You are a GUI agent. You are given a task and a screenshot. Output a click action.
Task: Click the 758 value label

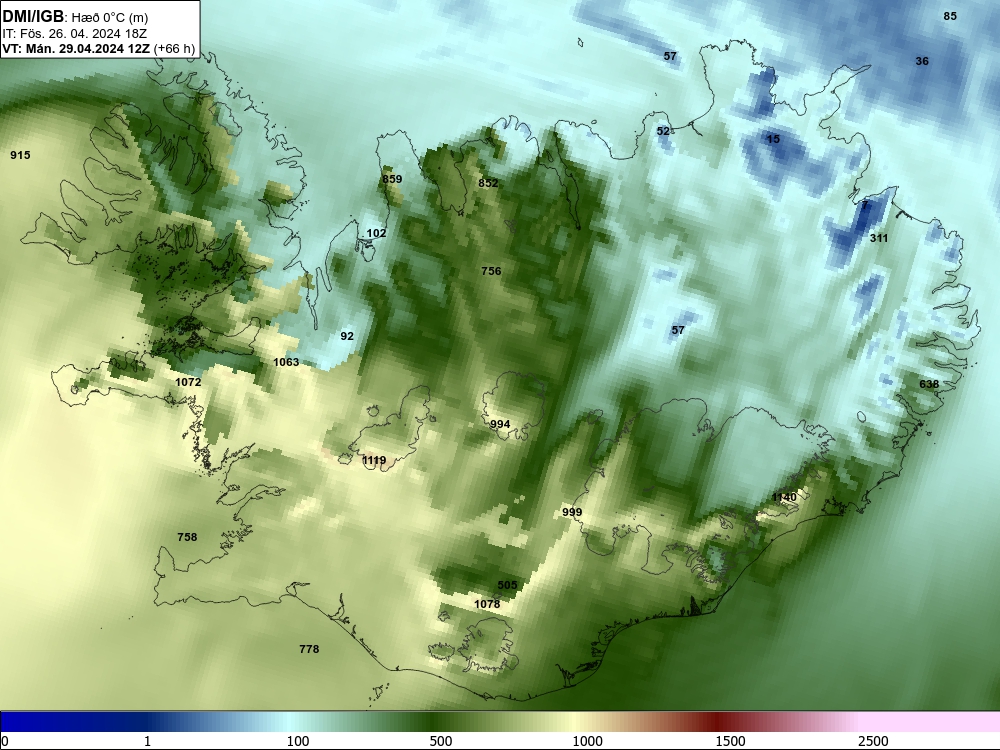187,537
